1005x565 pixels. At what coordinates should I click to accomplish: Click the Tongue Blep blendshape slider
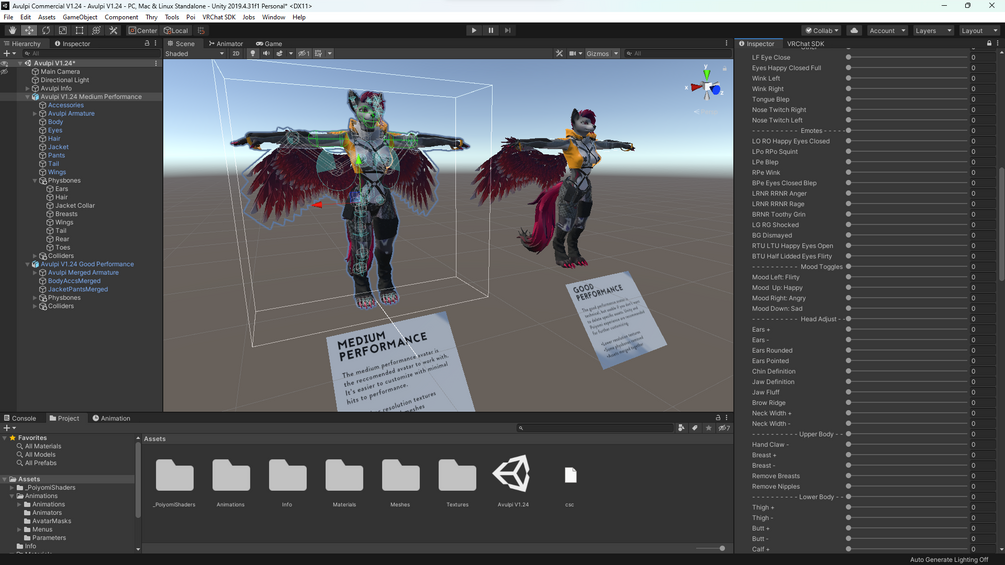[907, 99]
